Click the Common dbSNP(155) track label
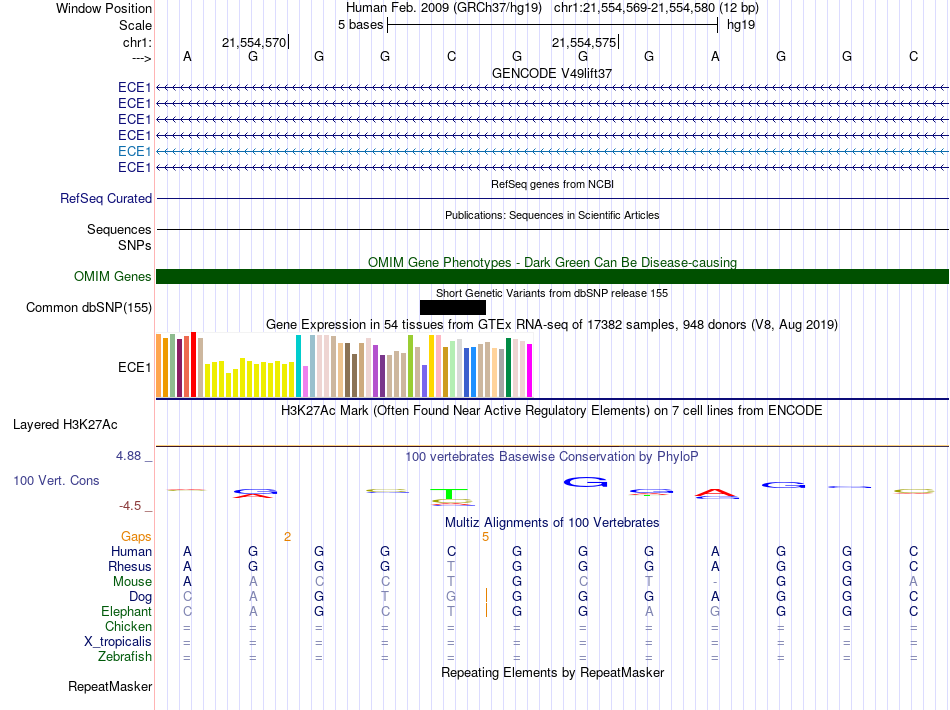950x710 pixels. (x=89, y=308)
